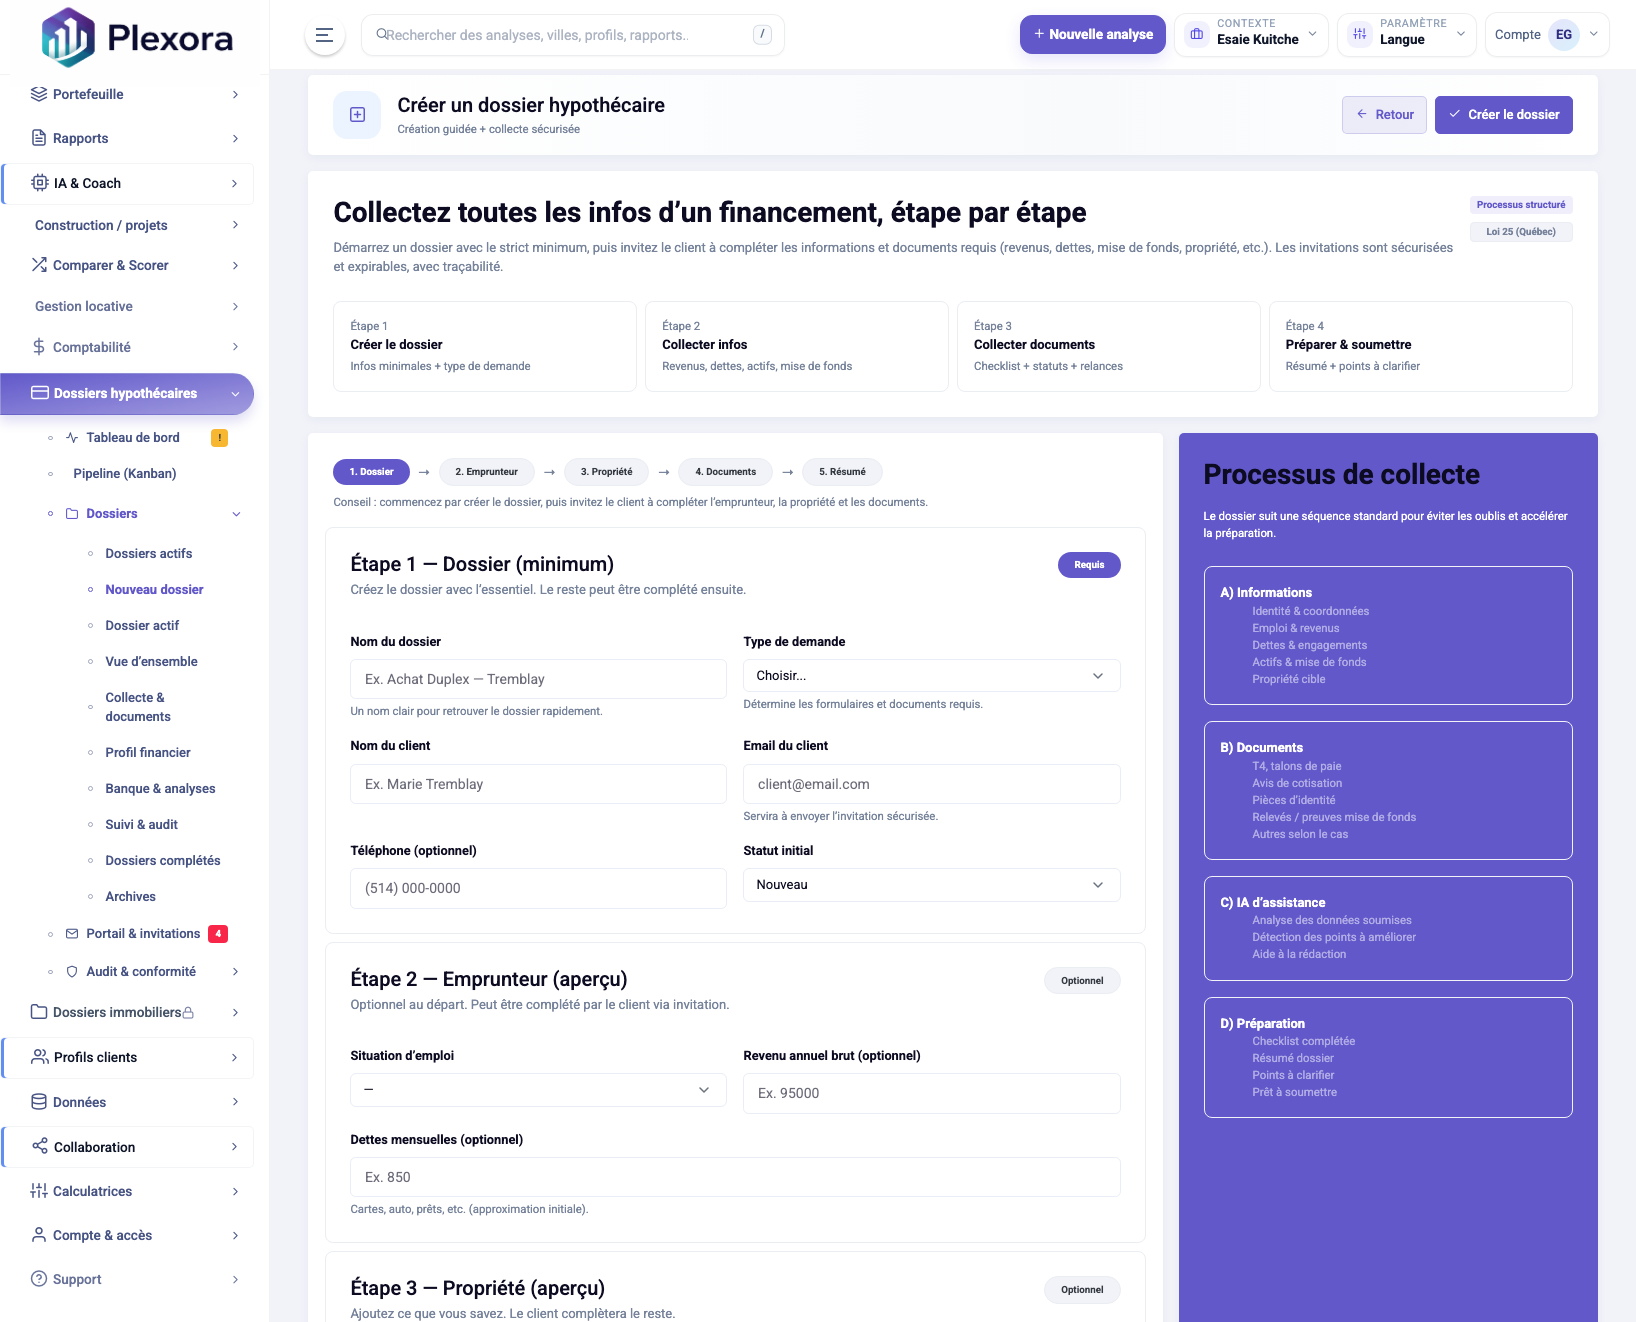Switch to the 4. Documents step tab
Image resolution: width=1636 pixels, height=1322 pixels.
click(x=725, y=472)
